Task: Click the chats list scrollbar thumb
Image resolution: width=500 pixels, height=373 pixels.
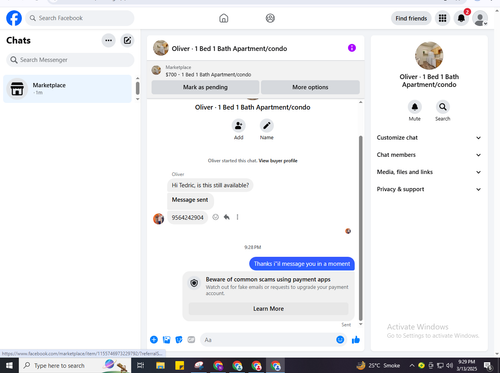Action: tap(138, 88)
